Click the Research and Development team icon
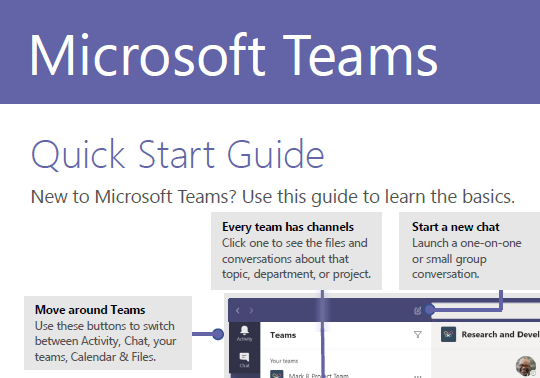This screenshot has width=540, height=378. (448, 334)
